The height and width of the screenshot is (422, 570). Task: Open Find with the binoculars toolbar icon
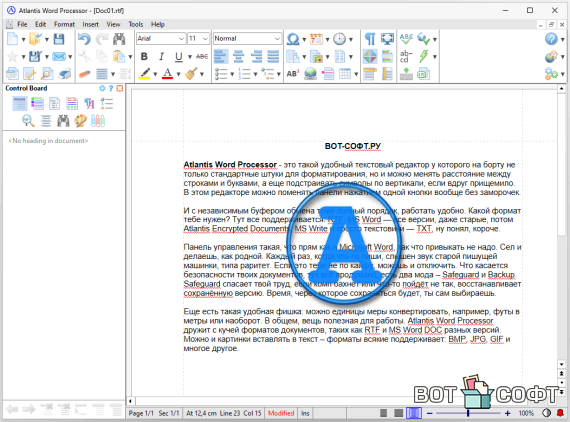coord(119,39)
